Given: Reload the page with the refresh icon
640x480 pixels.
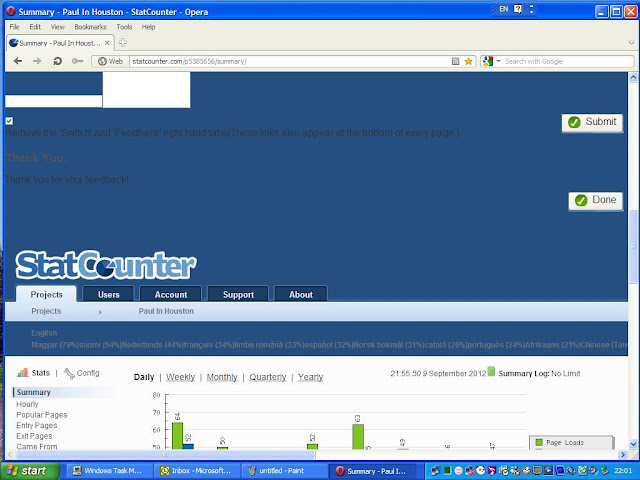Looking at the screenshot, I should [57, 61].
